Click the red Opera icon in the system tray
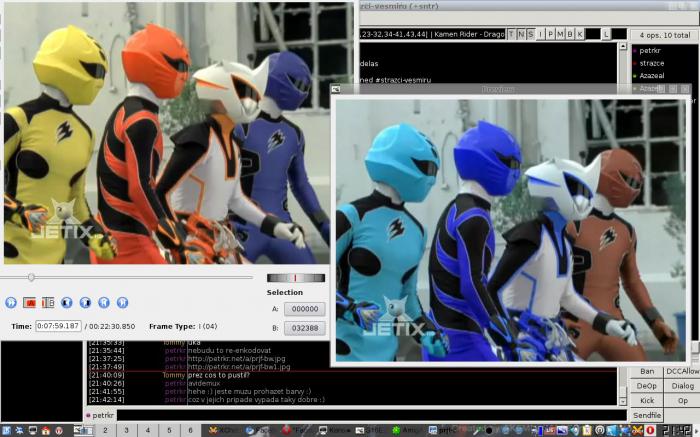 coord(650,430)
